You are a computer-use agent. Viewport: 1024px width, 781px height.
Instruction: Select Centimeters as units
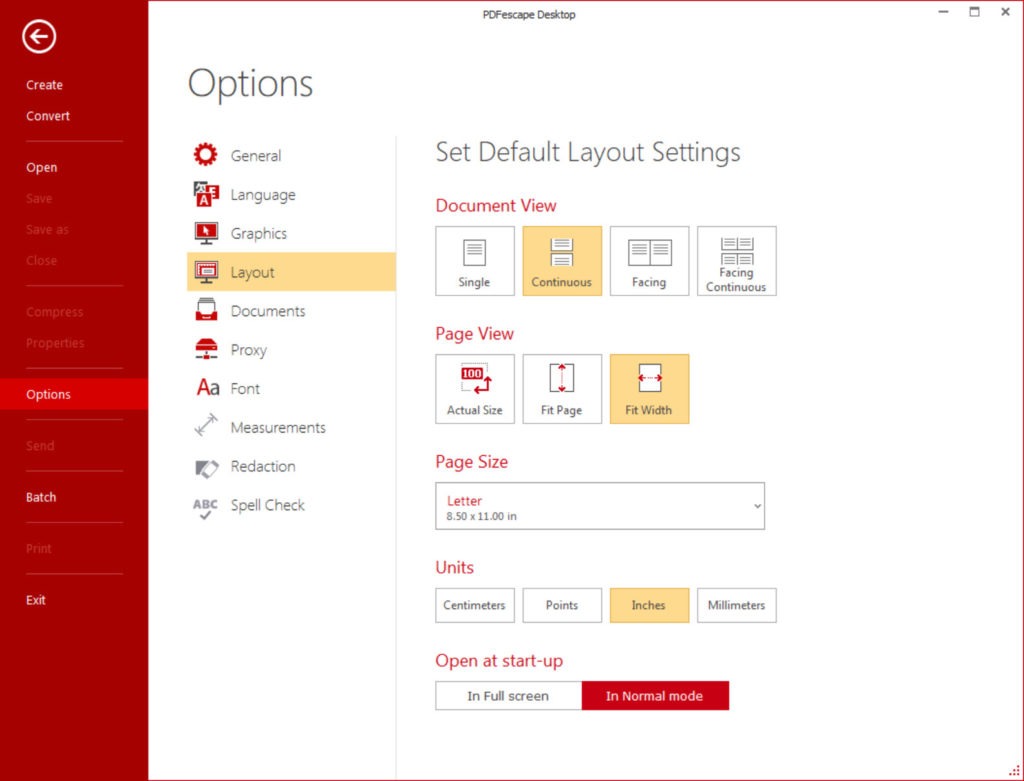pos(475,605)
